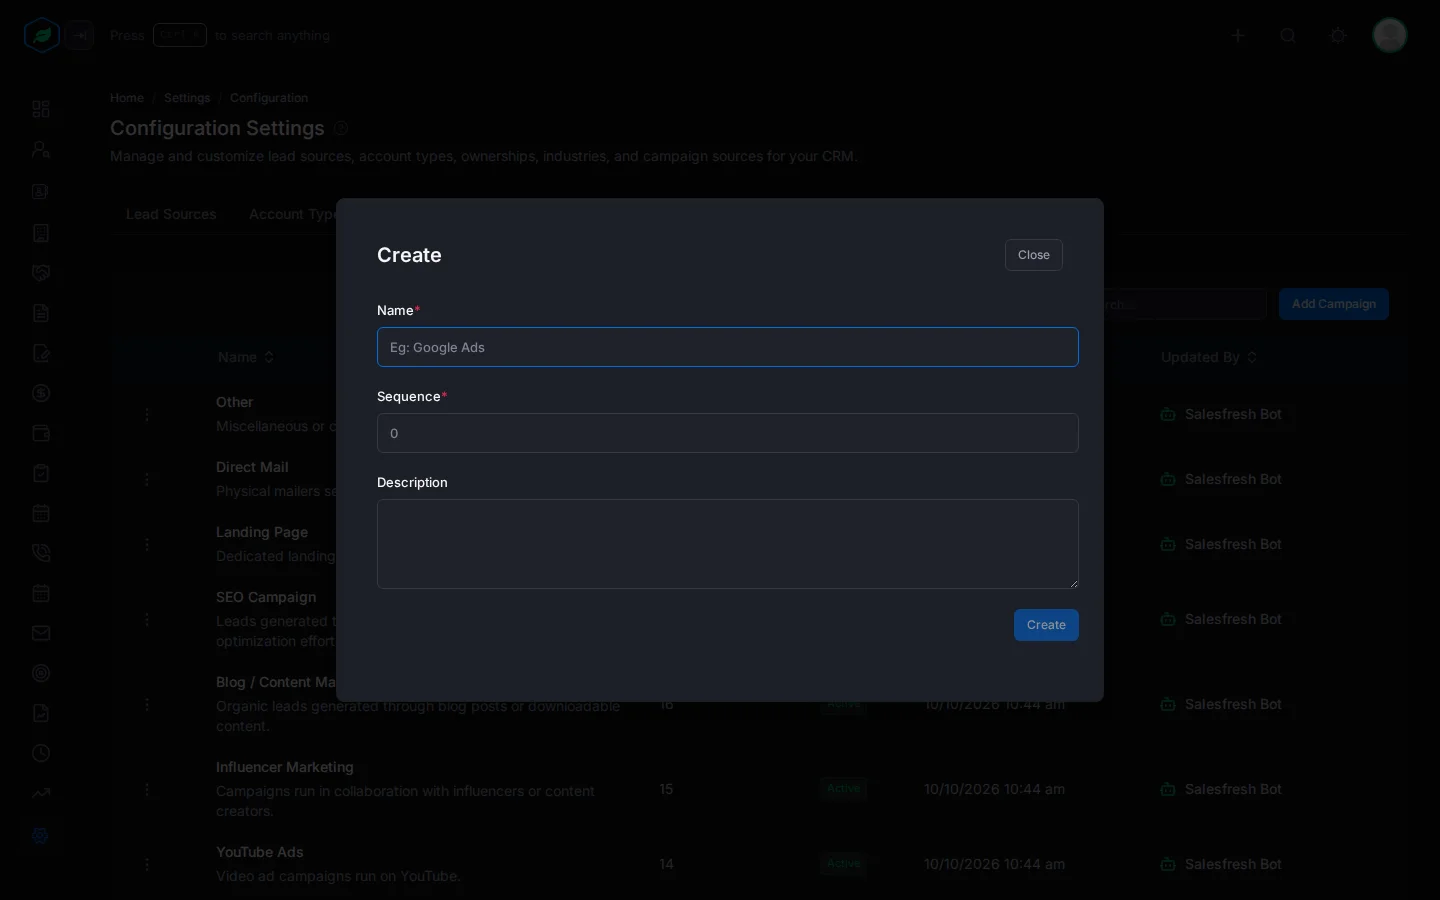This screenshot has width=1440, height=900.
Task: Click the help icon beside Configuration Settings
Action: coord(341,128)
